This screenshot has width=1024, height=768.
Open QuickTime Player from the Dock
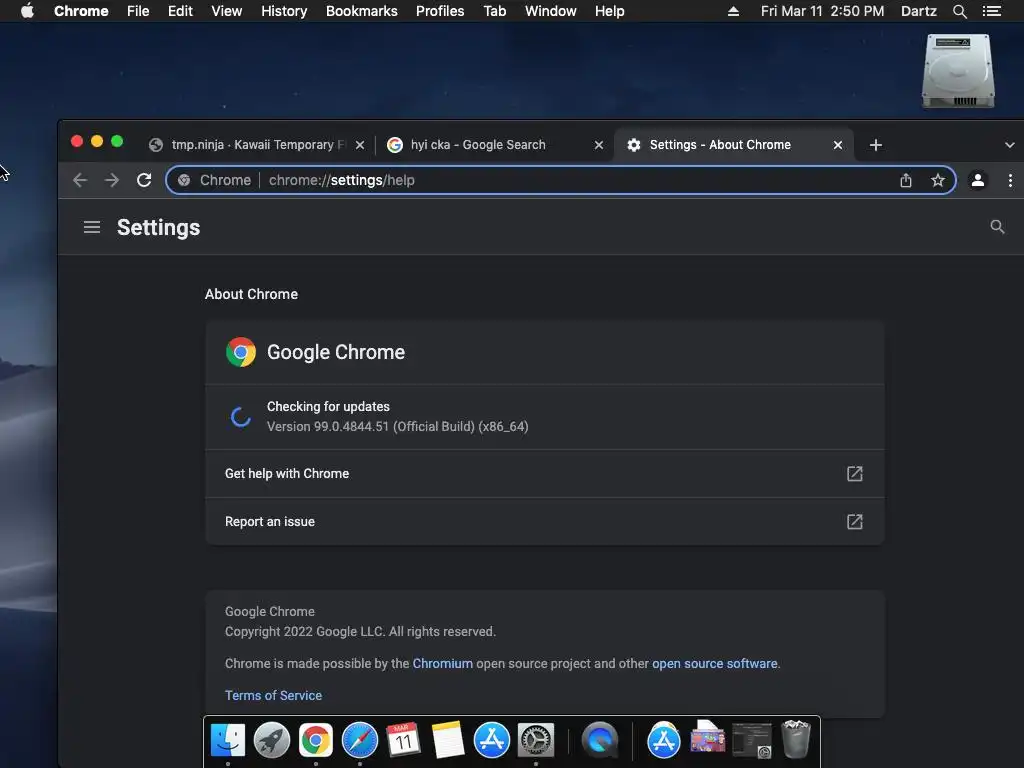[x=600, y=741]
